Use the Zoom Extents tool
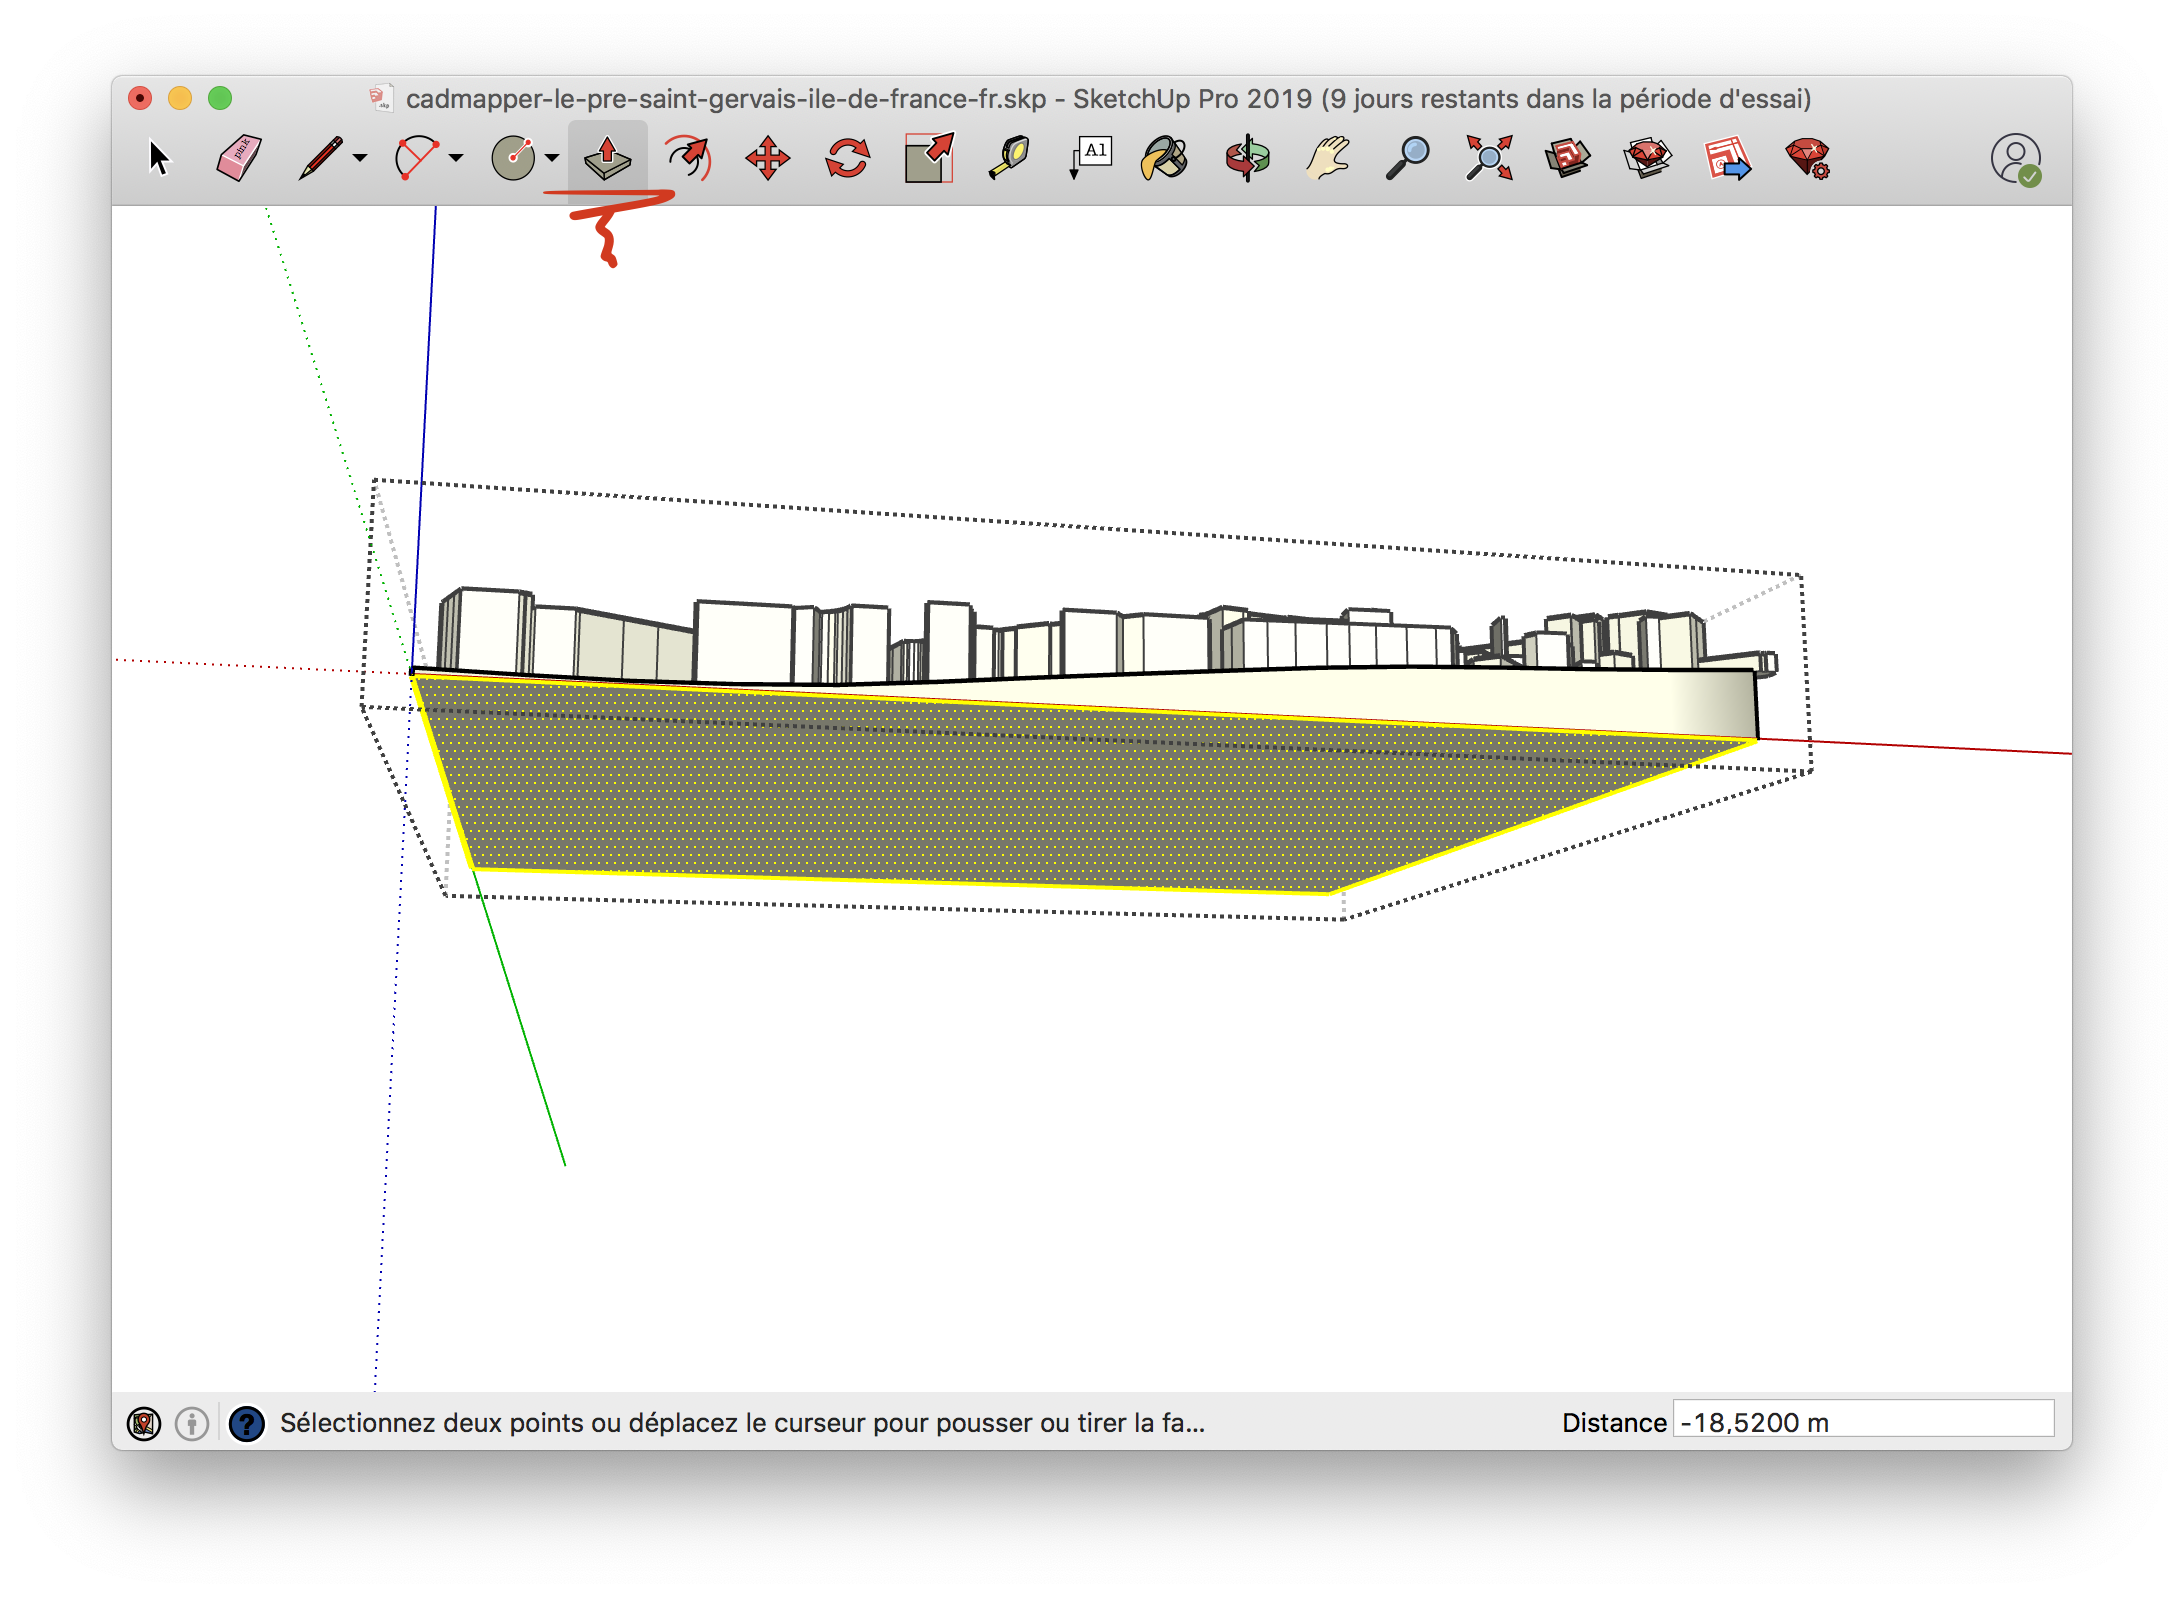The image size is (2184, 1598). 1489,158
